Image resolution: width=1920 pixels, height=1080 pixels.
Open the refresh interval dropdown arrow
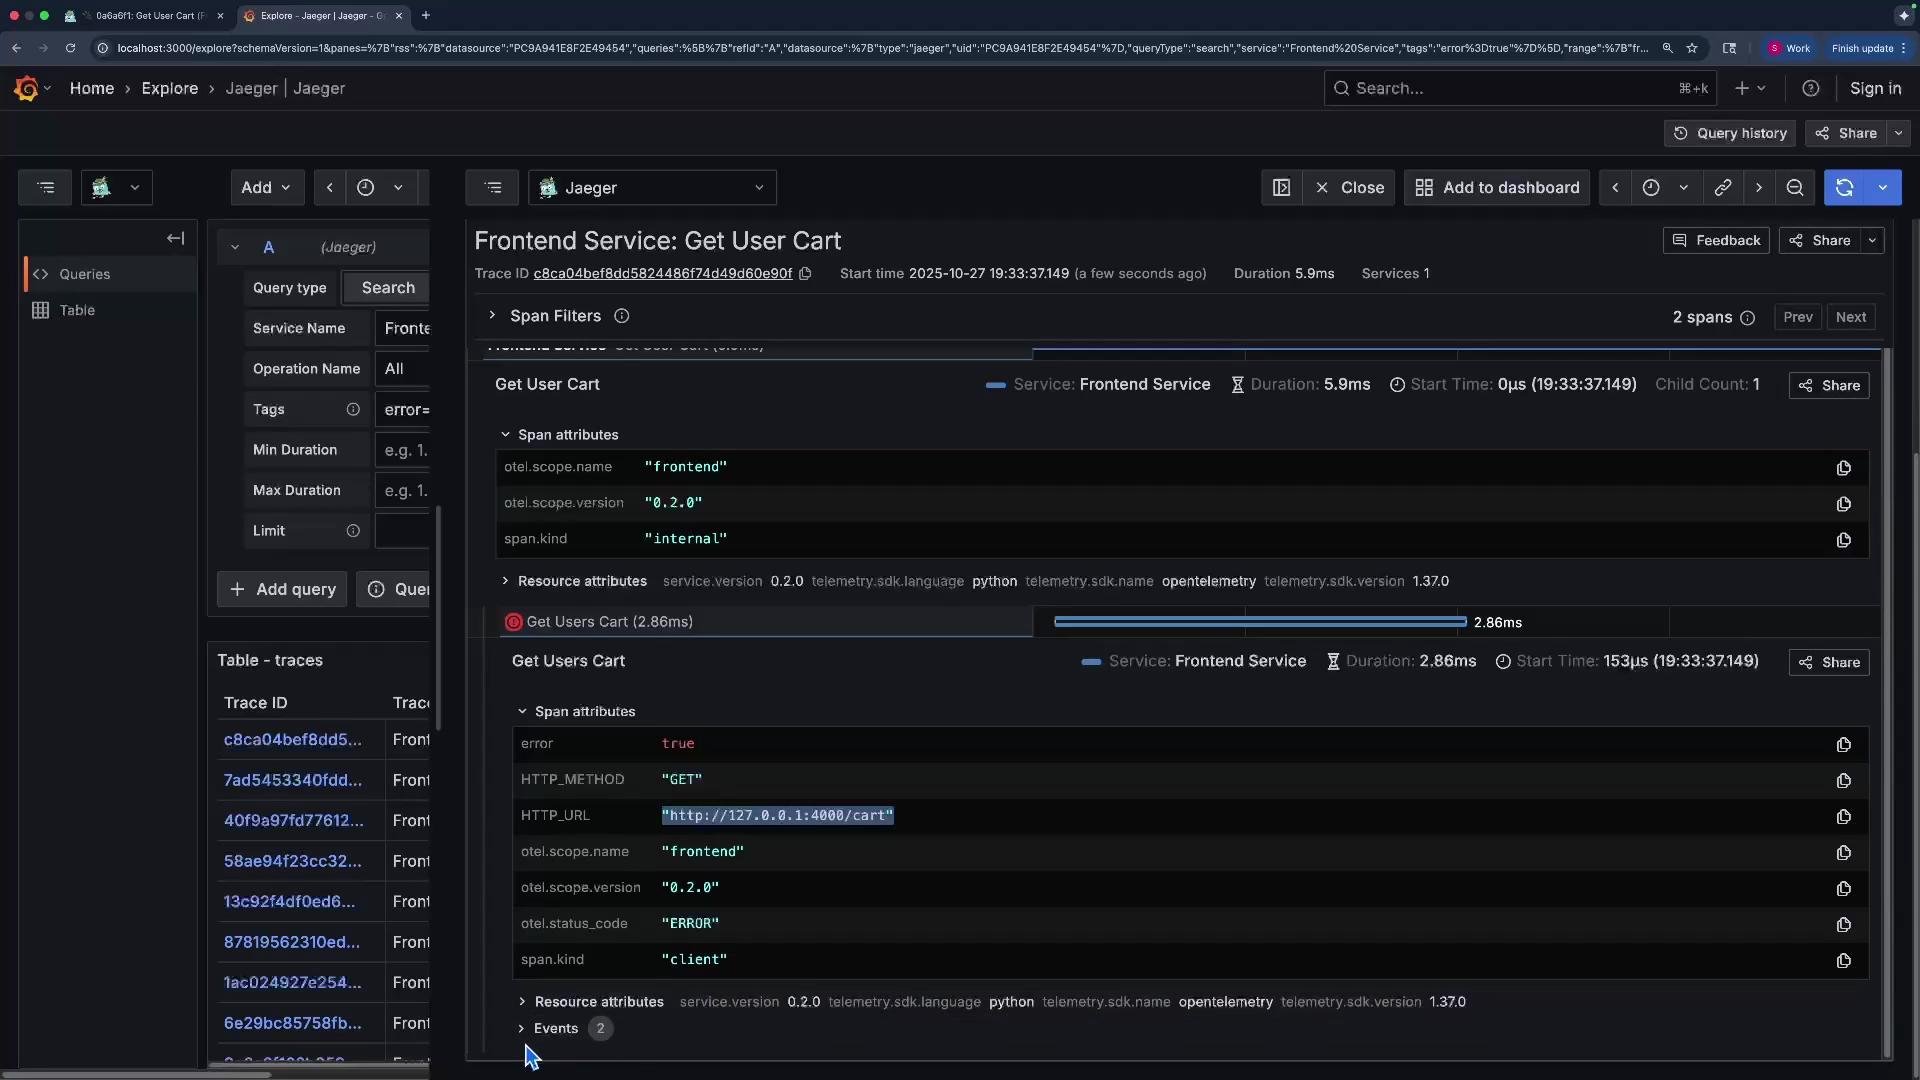[x=1883, y=187]
